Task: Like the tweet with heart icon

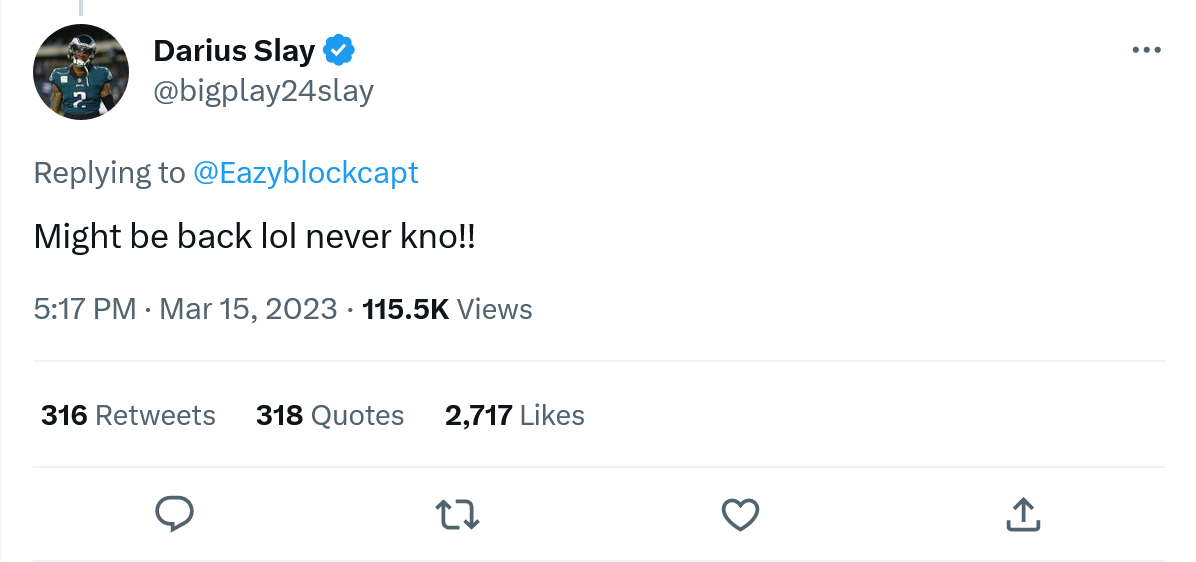Action: click(x=740, y=514)
